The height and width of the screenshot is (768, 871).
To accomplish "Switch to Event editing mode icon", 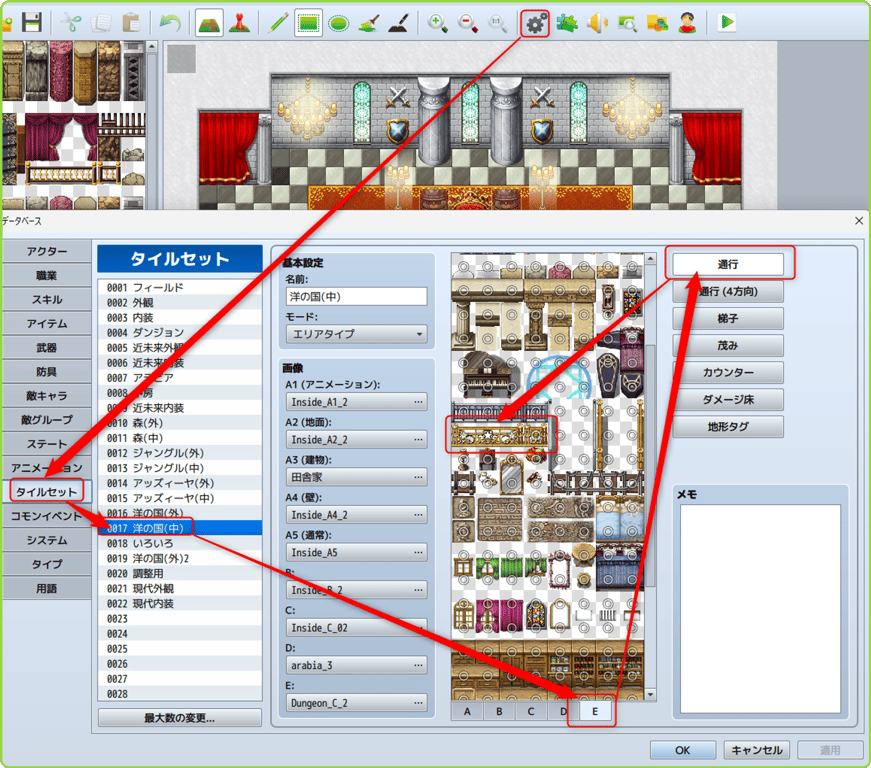I will [239, 23].
